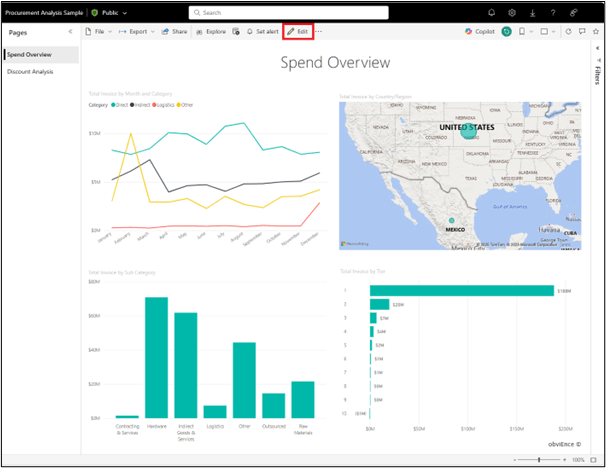Click the Edit button
Viewport: 606px width, 468px height.
pos(298,32)
